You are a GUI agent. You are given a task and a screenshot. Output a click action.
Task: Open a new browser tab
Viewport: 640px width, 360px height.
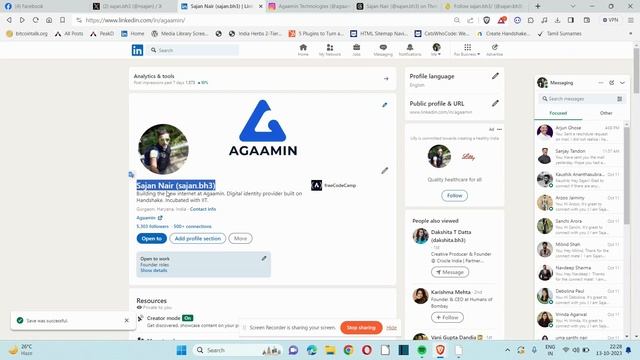pos(538,6)
